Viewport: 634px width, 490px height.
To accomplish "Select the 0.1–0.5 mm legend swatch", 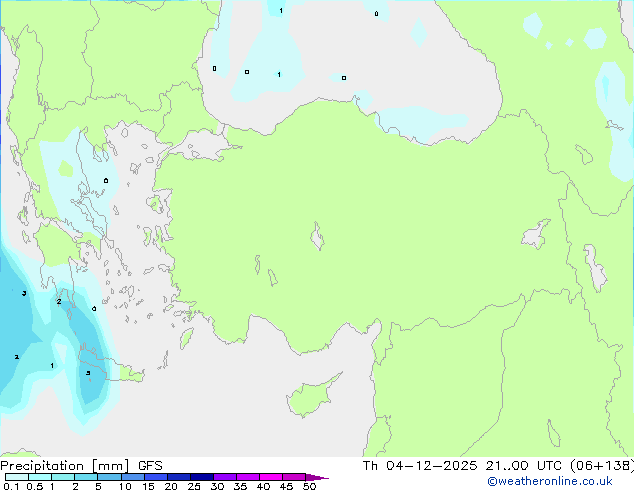I will pyautogui.click(x=17, y=477).
